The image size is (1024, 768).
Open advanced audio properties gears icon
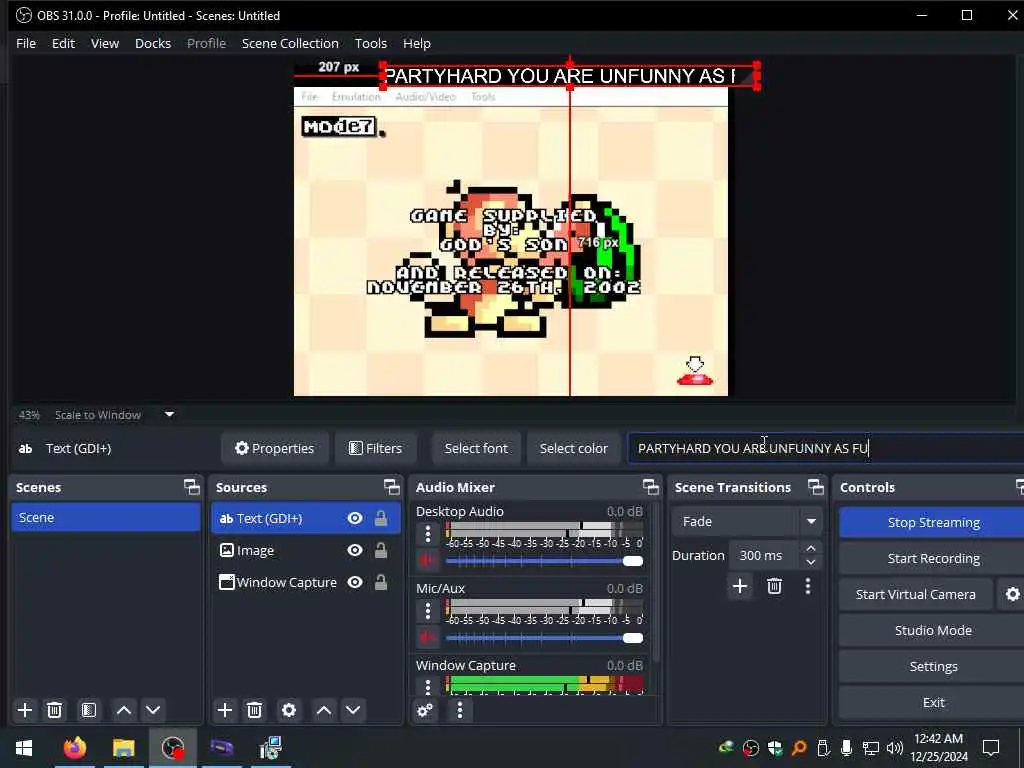click(x=425, y=710)
